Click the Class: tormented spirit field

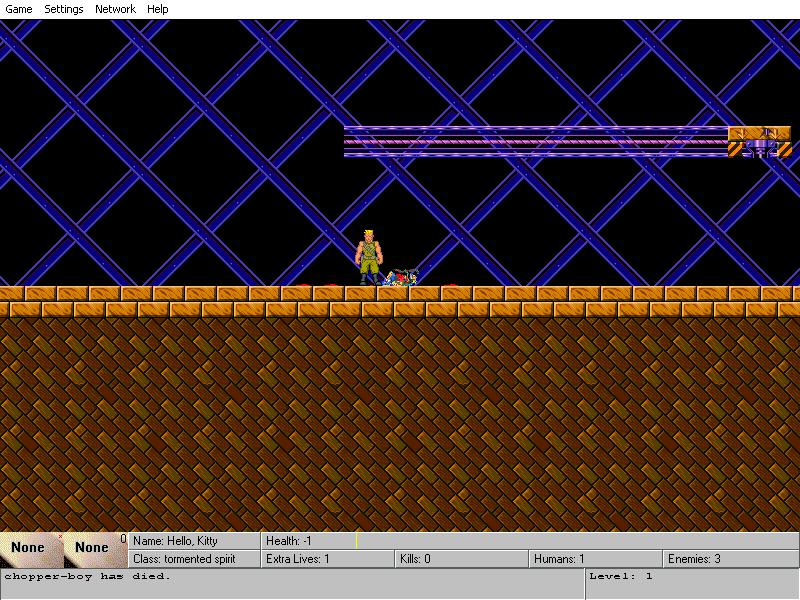pos(194,559)
